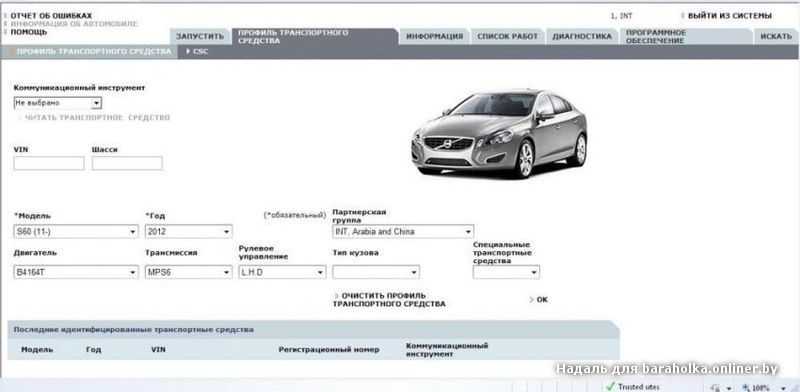Image resolution: width=800 pixels, height=392 pixels.
Task: Open the Информация tab
Action: [435, 37]
